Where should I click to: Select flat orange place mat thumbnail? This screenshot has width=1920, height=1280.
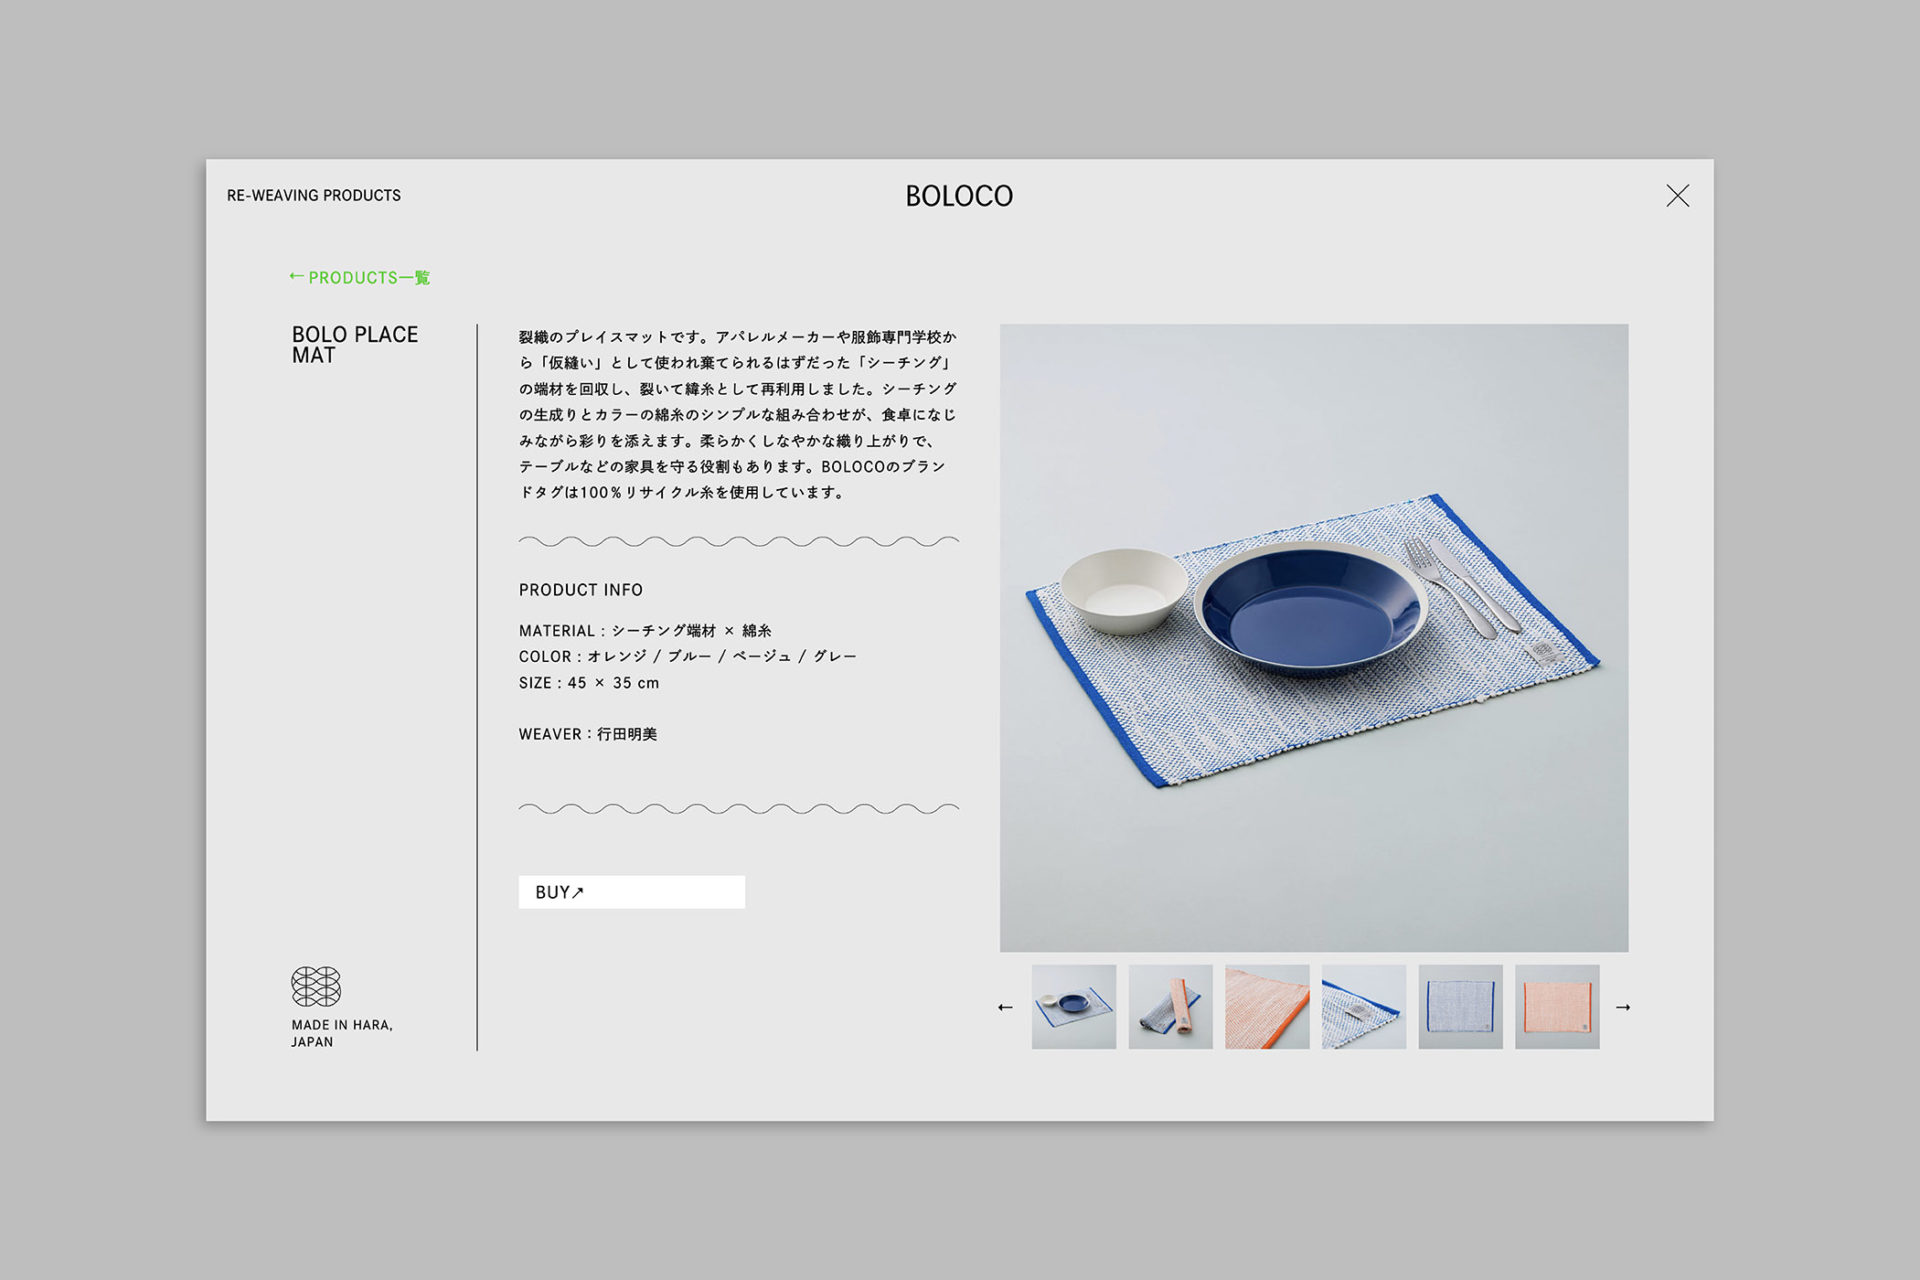(x=1557, y=1007)
